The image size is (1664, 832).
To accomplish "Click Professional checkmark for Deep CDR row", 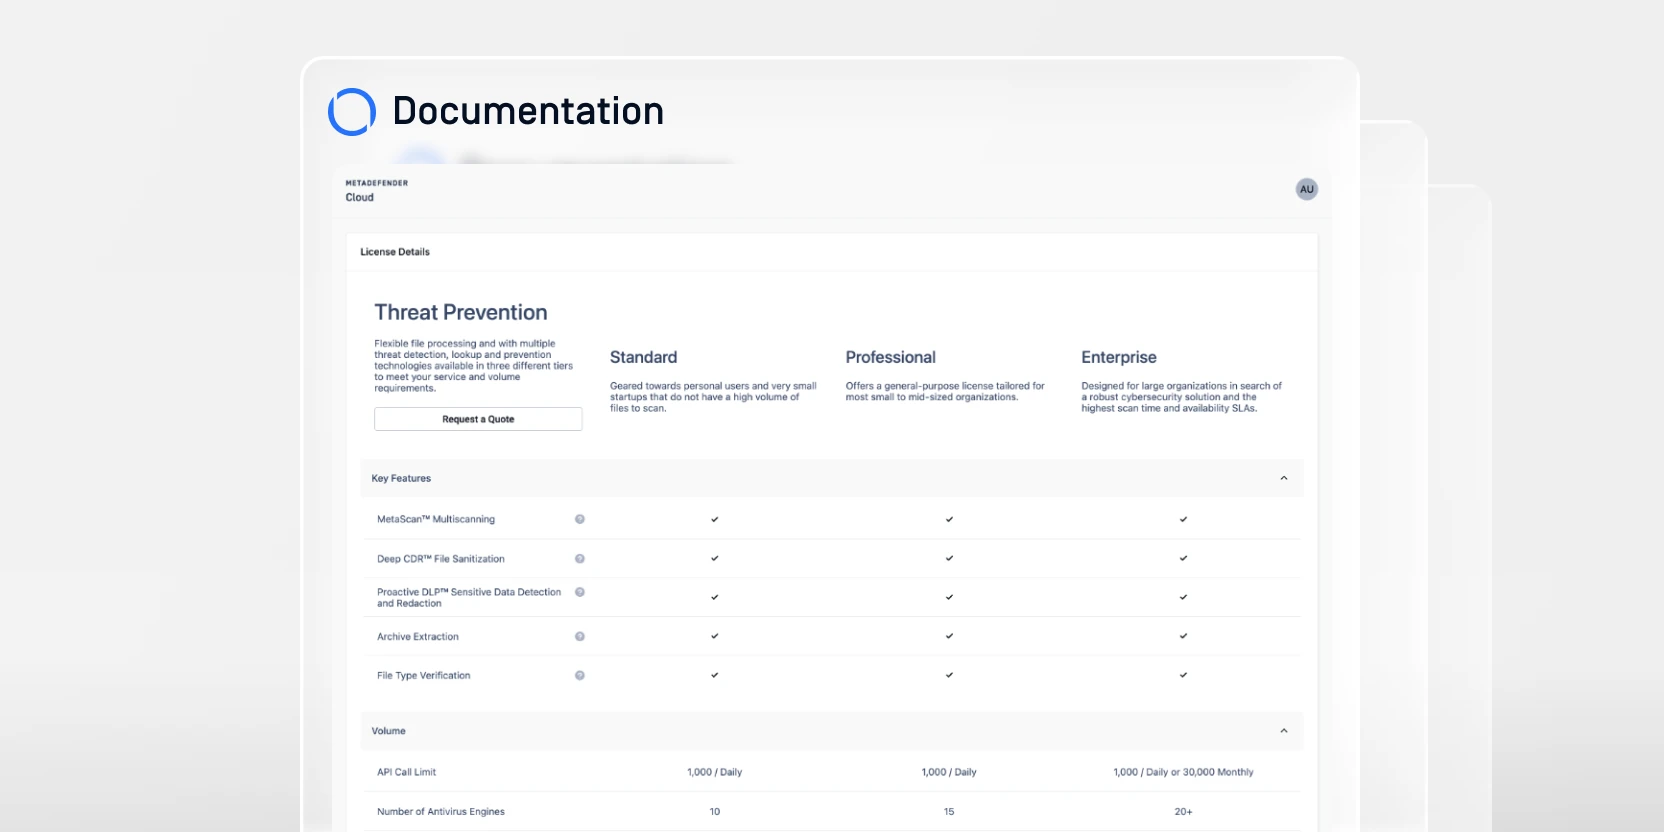I will (x=949, y=558).
